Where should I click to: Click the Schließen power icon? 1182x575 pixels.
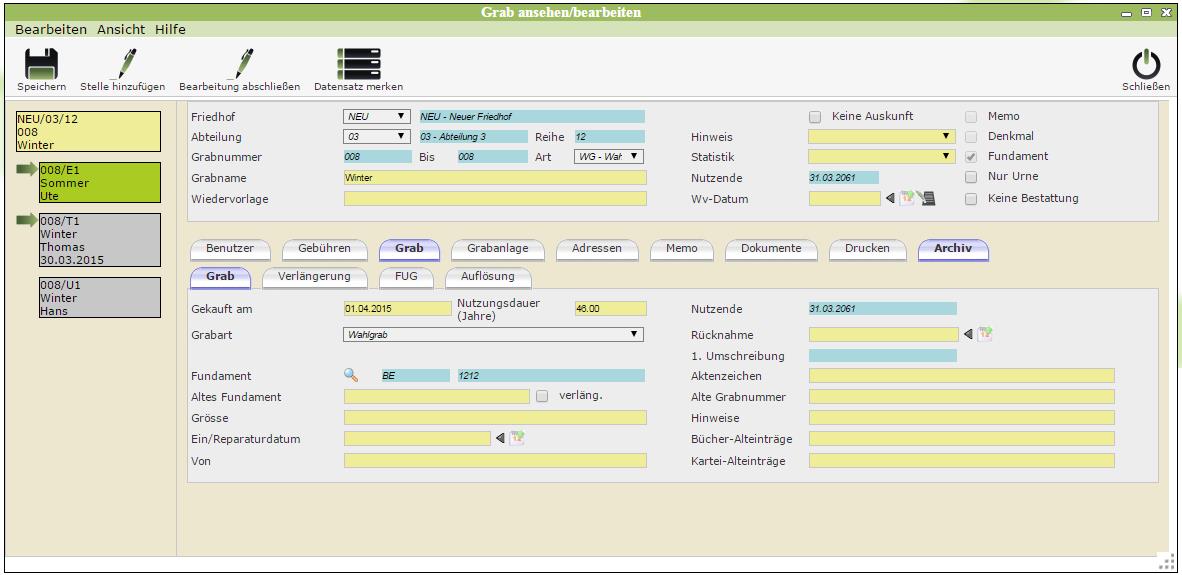pos(1146,65)
